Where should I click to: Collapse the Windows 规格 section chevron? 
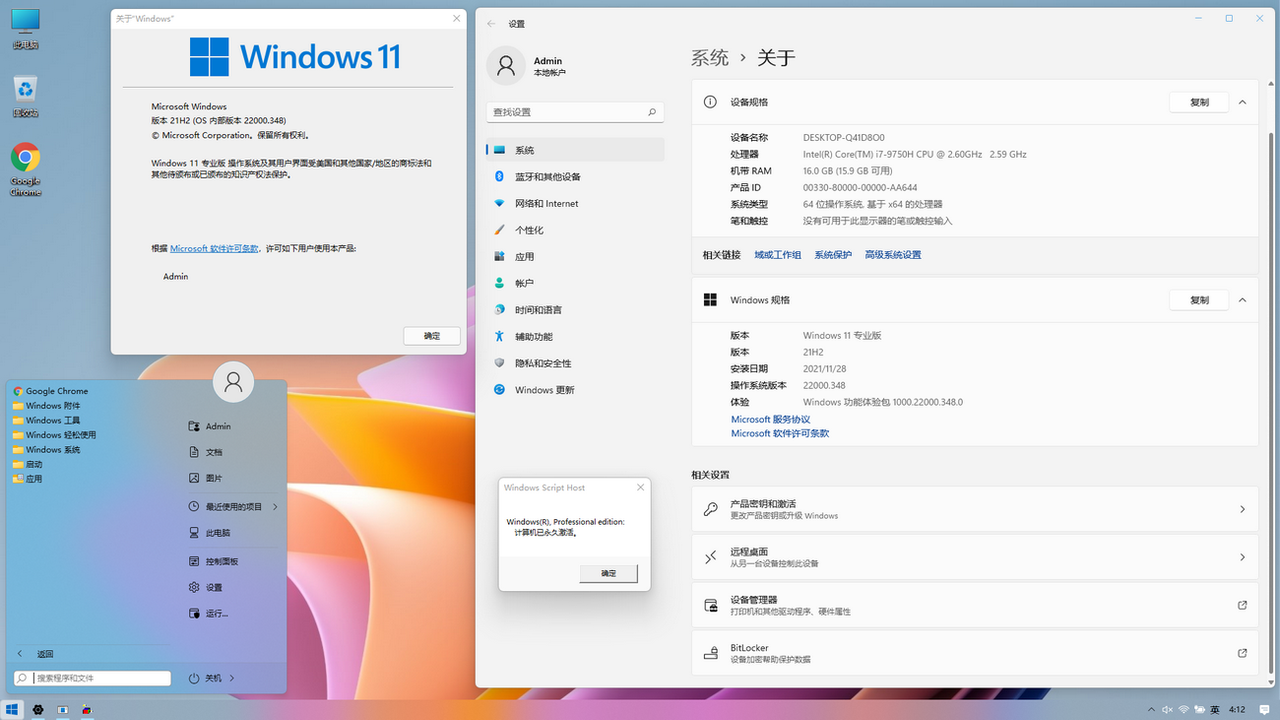click(1242, 300)
